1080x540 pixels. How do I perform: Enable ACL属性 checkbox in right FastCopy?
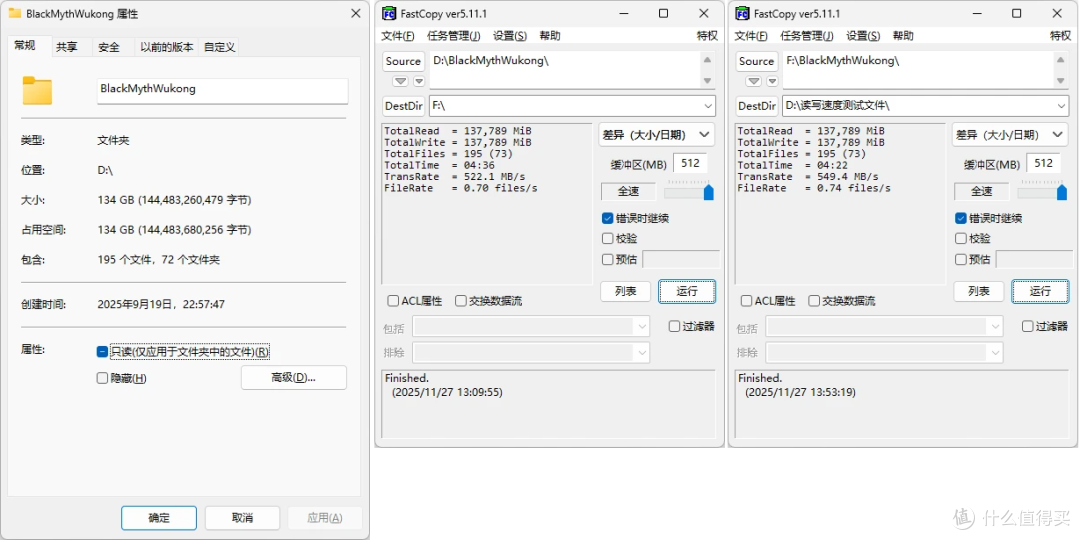tap(746, 301)
